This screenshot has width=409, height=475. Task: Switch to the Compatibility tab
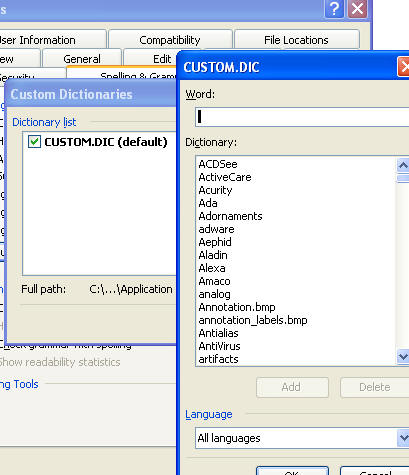tap(170, 40)
